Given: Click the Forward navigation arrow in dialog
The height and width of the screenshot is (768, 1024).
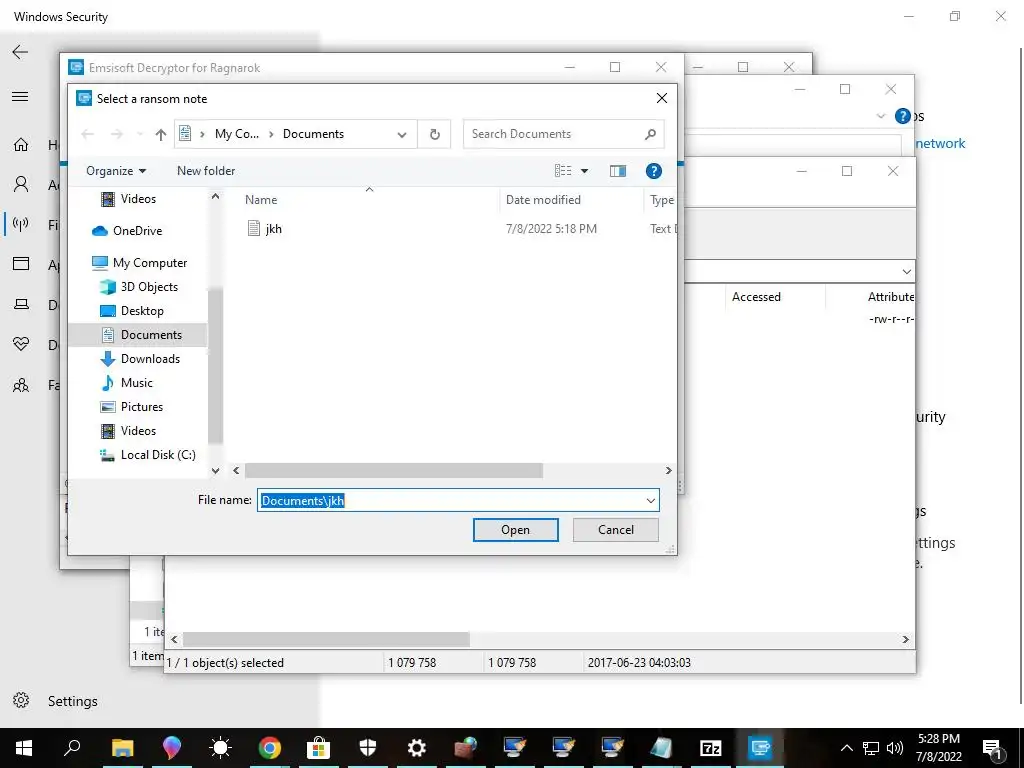Looking at the screenshot, I should [x=116, y=135].
